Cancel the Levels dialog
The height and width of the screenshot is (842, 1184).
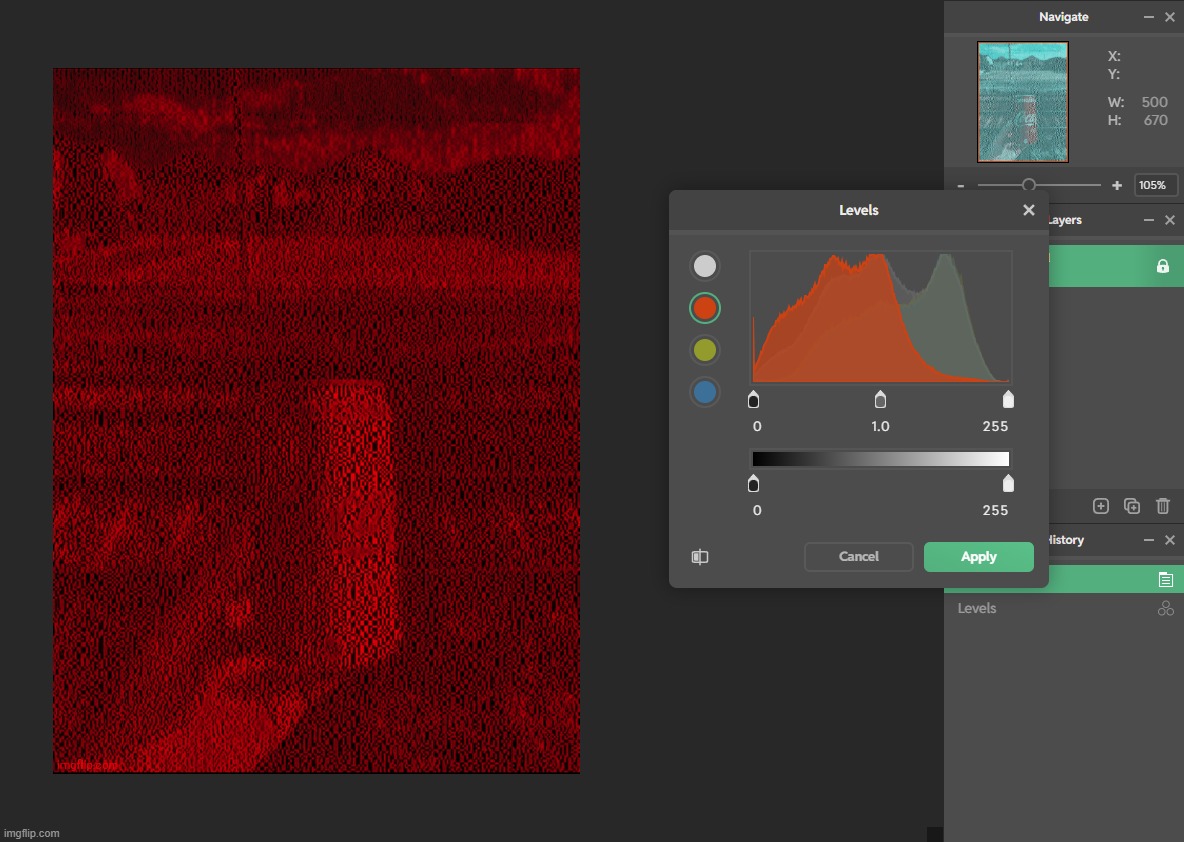point(858,557)
